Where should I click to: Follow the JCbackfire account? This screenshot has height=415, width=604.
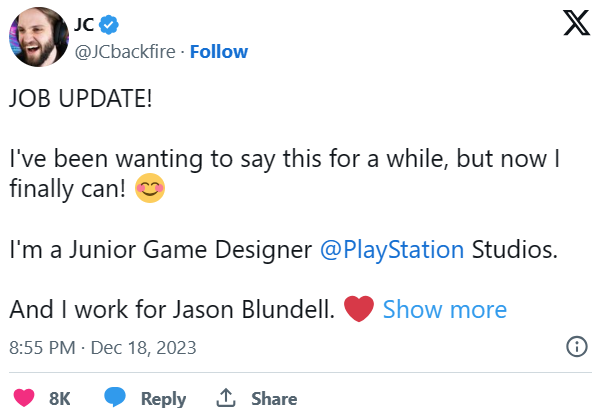click(x=219, y=51)
